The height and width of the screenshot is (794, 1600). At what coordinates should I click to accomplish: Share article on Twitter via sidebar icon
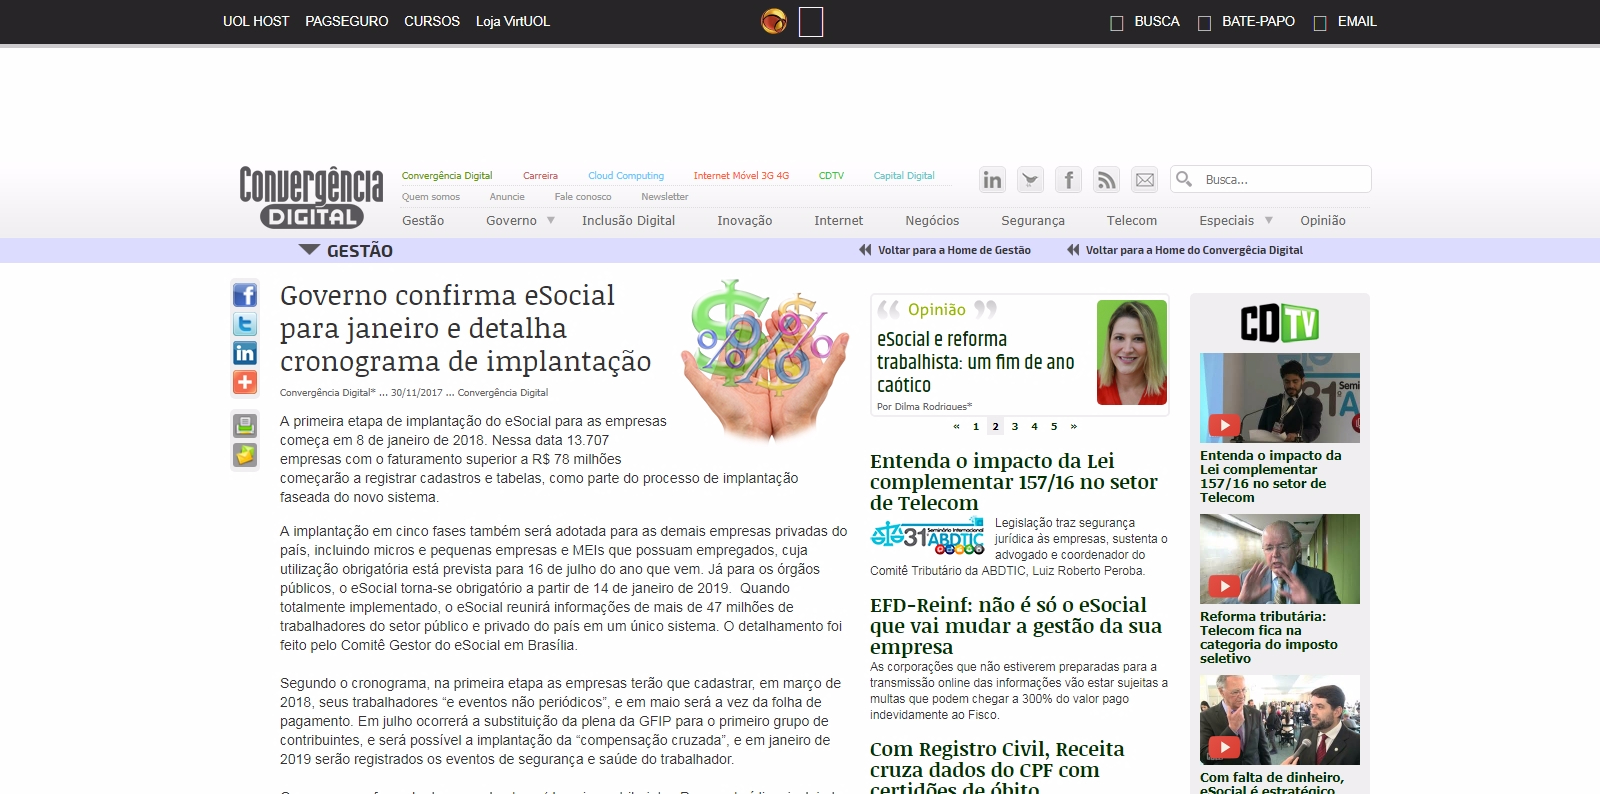(x=245, y=324)
